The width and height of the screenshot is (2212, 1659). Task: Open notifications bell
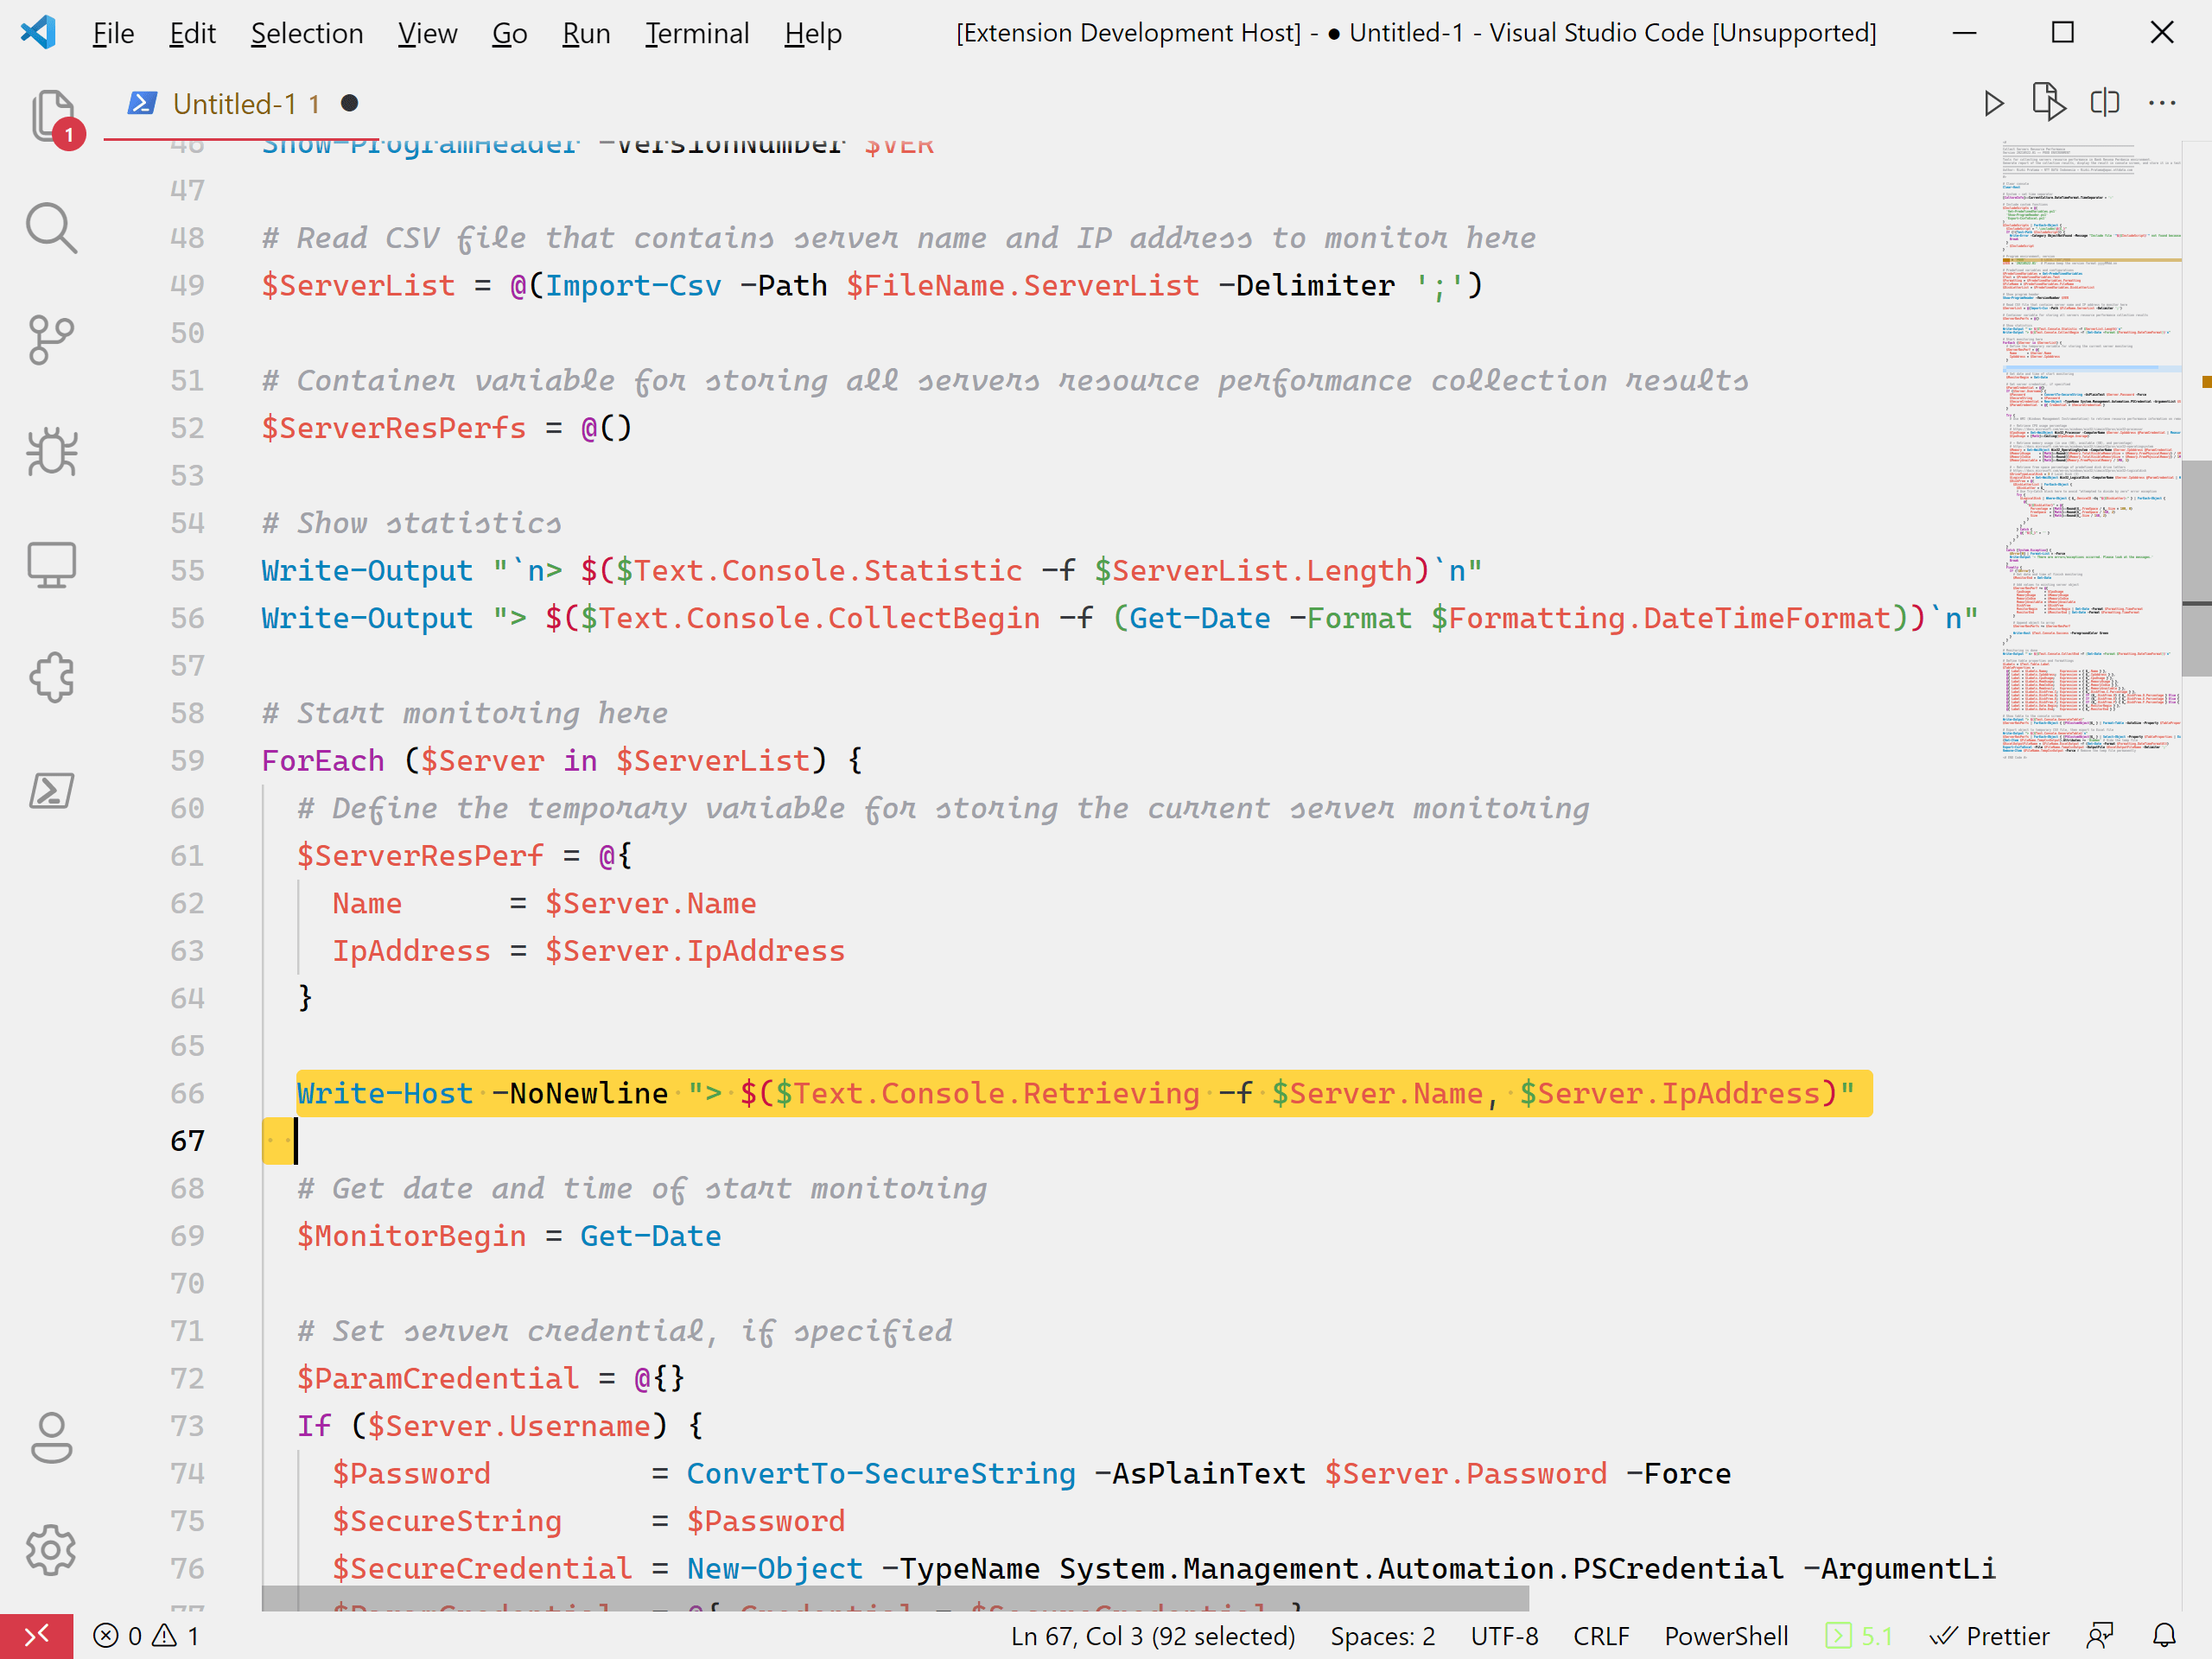(2164, 1636)
